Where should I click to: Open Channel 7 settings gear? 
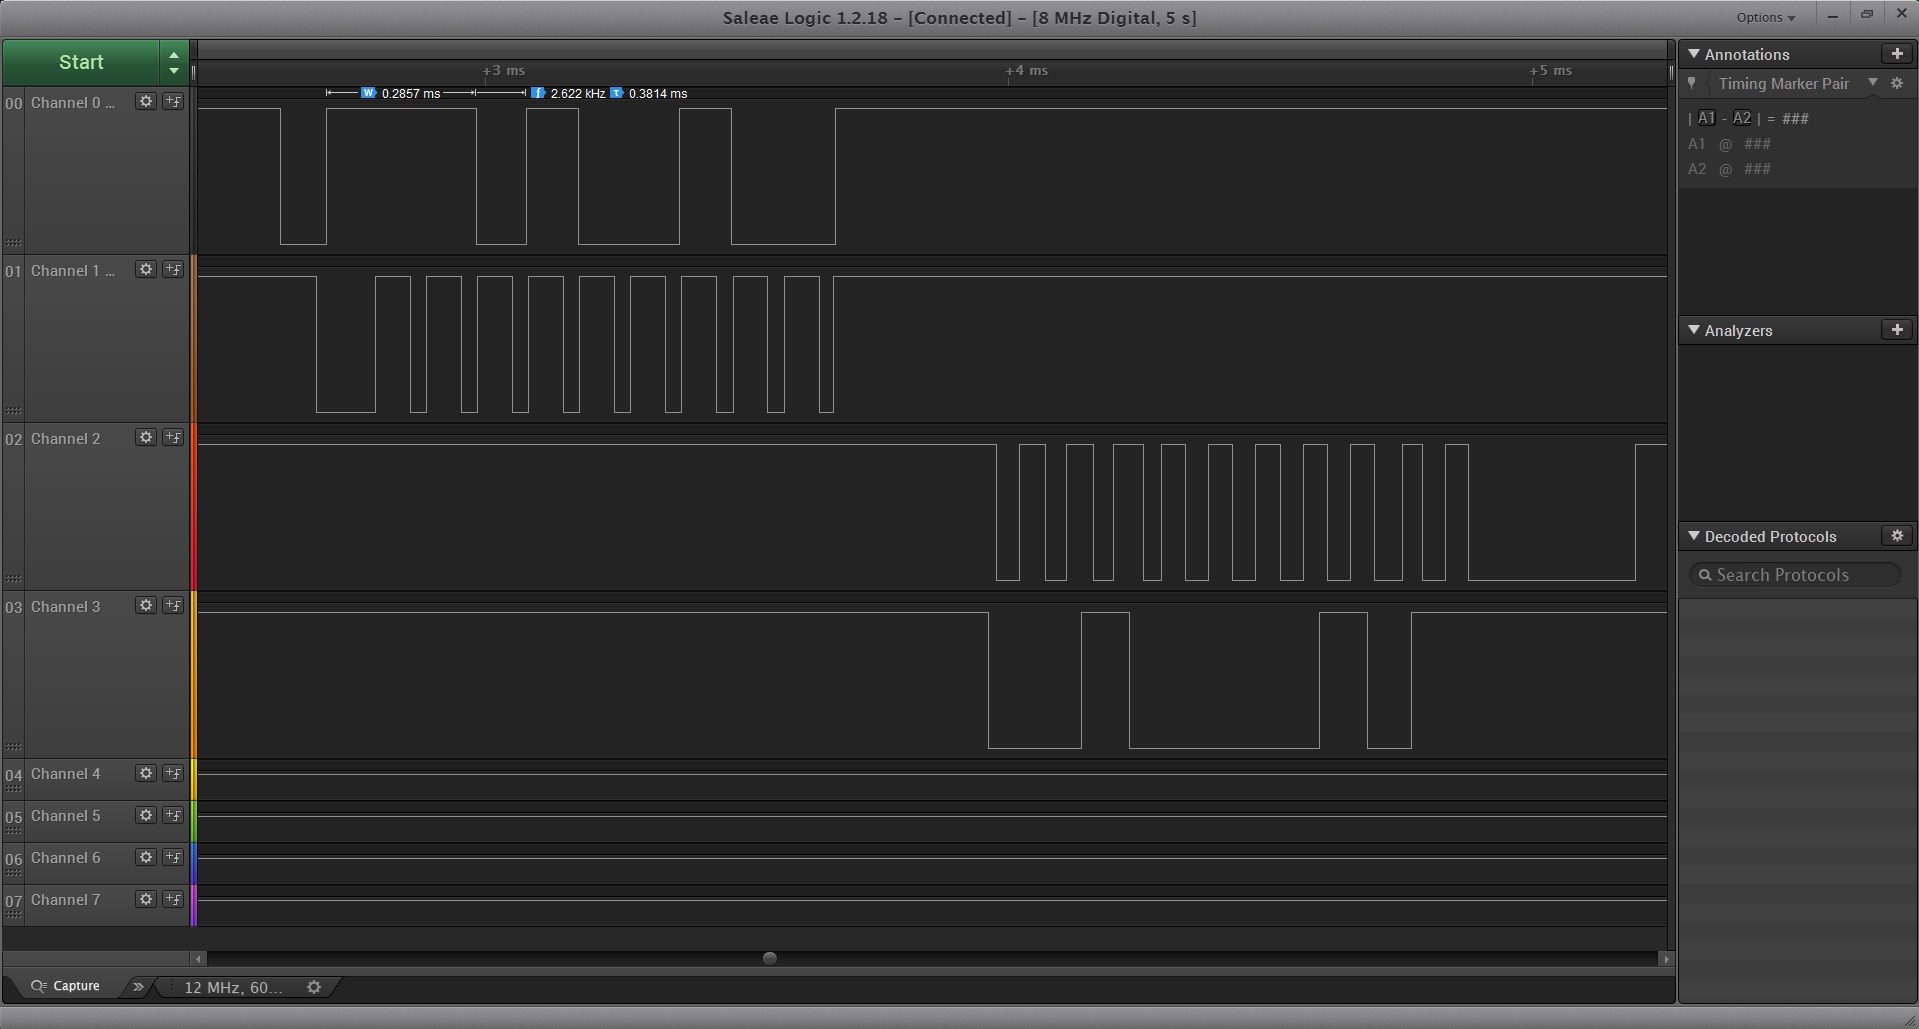click(146, 899)
